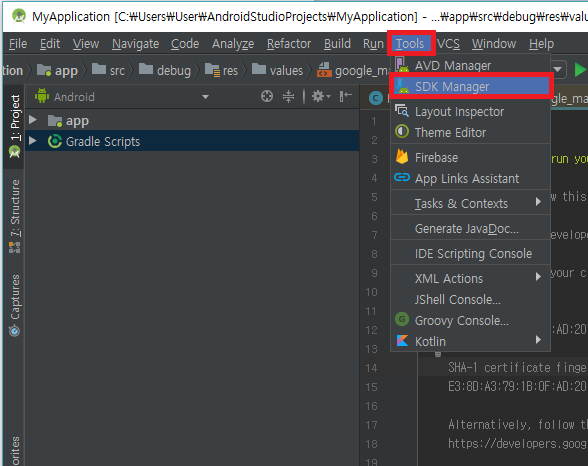Click the Theme Editor circle icon
The height and width of the screenshot is (466, 588).
(402, 132)
